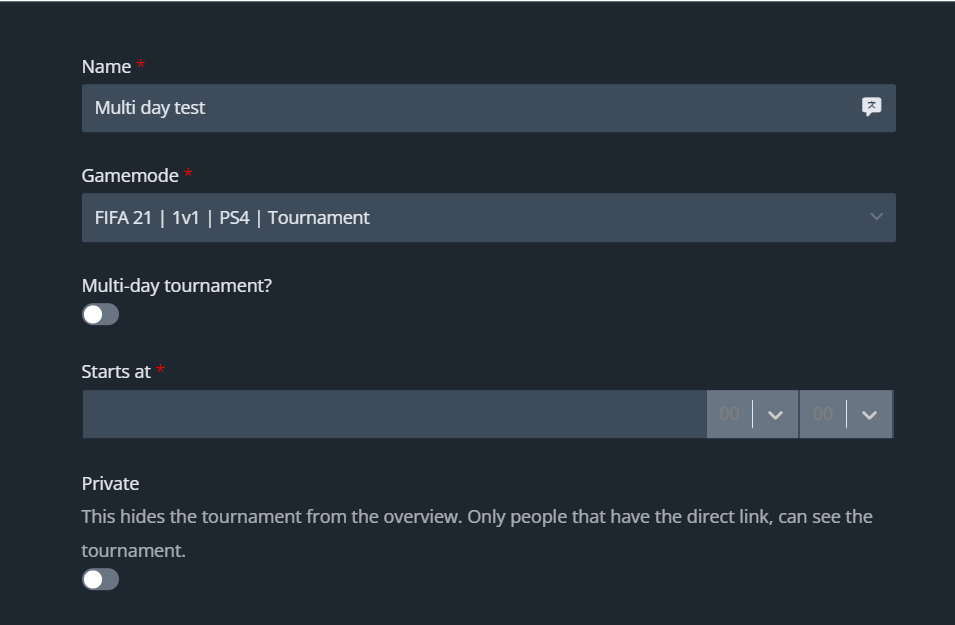Open the hour 00 selector
955x625 pixels.
coord(730,414)
